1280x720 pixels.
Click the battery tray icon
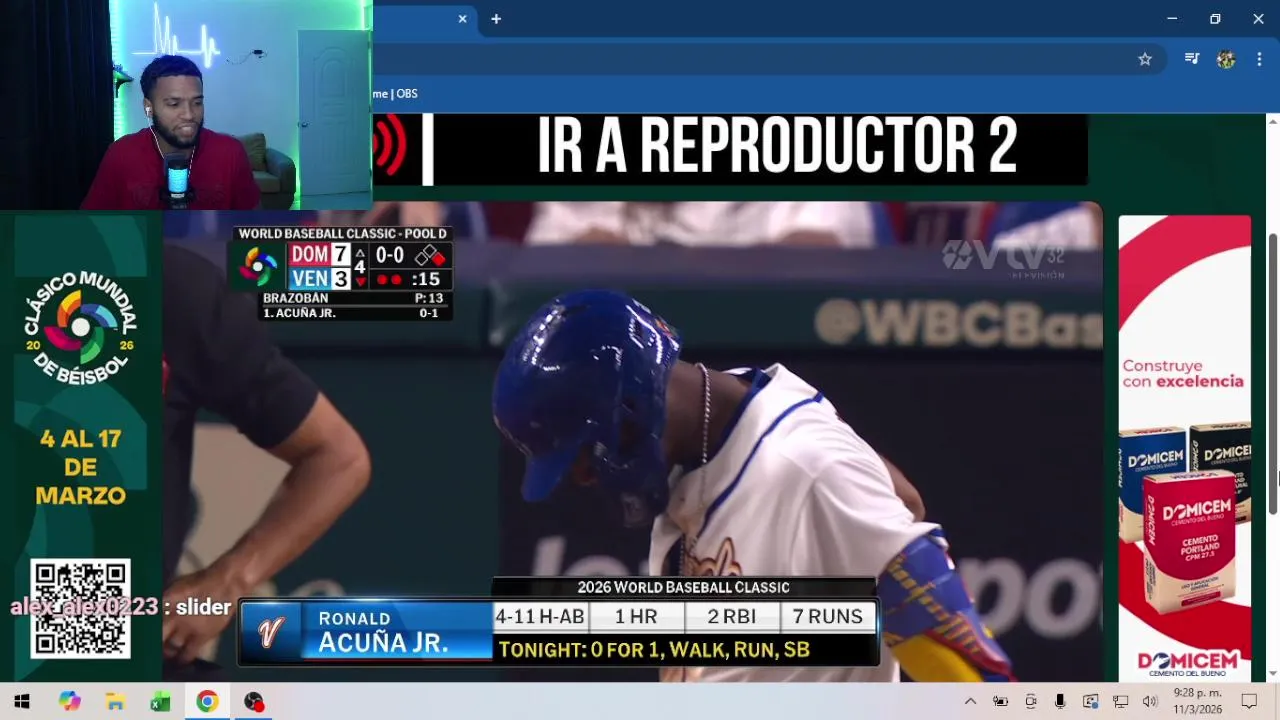coord(1000,701)
